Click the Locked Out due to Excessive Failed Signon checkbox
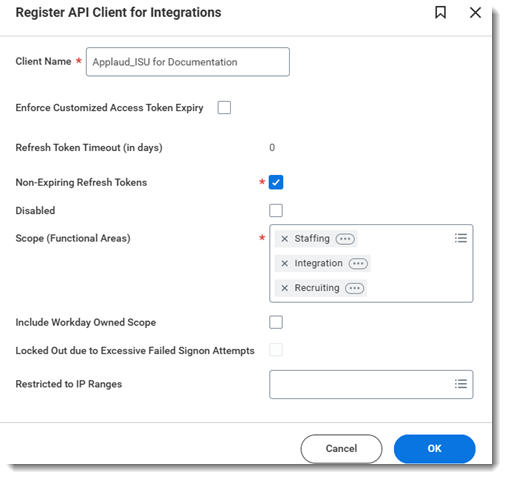Image resolution: width=507 pixels, height=479 pixels. pos(276,350)
